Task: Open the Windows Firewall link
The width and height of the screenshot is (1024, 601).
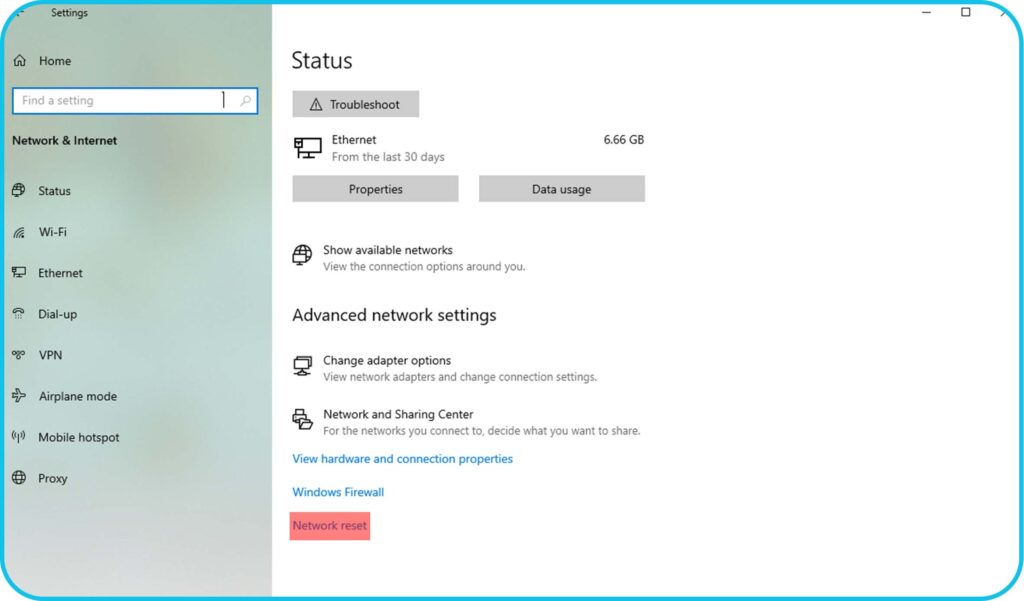Action: click(x=338, y=492)
